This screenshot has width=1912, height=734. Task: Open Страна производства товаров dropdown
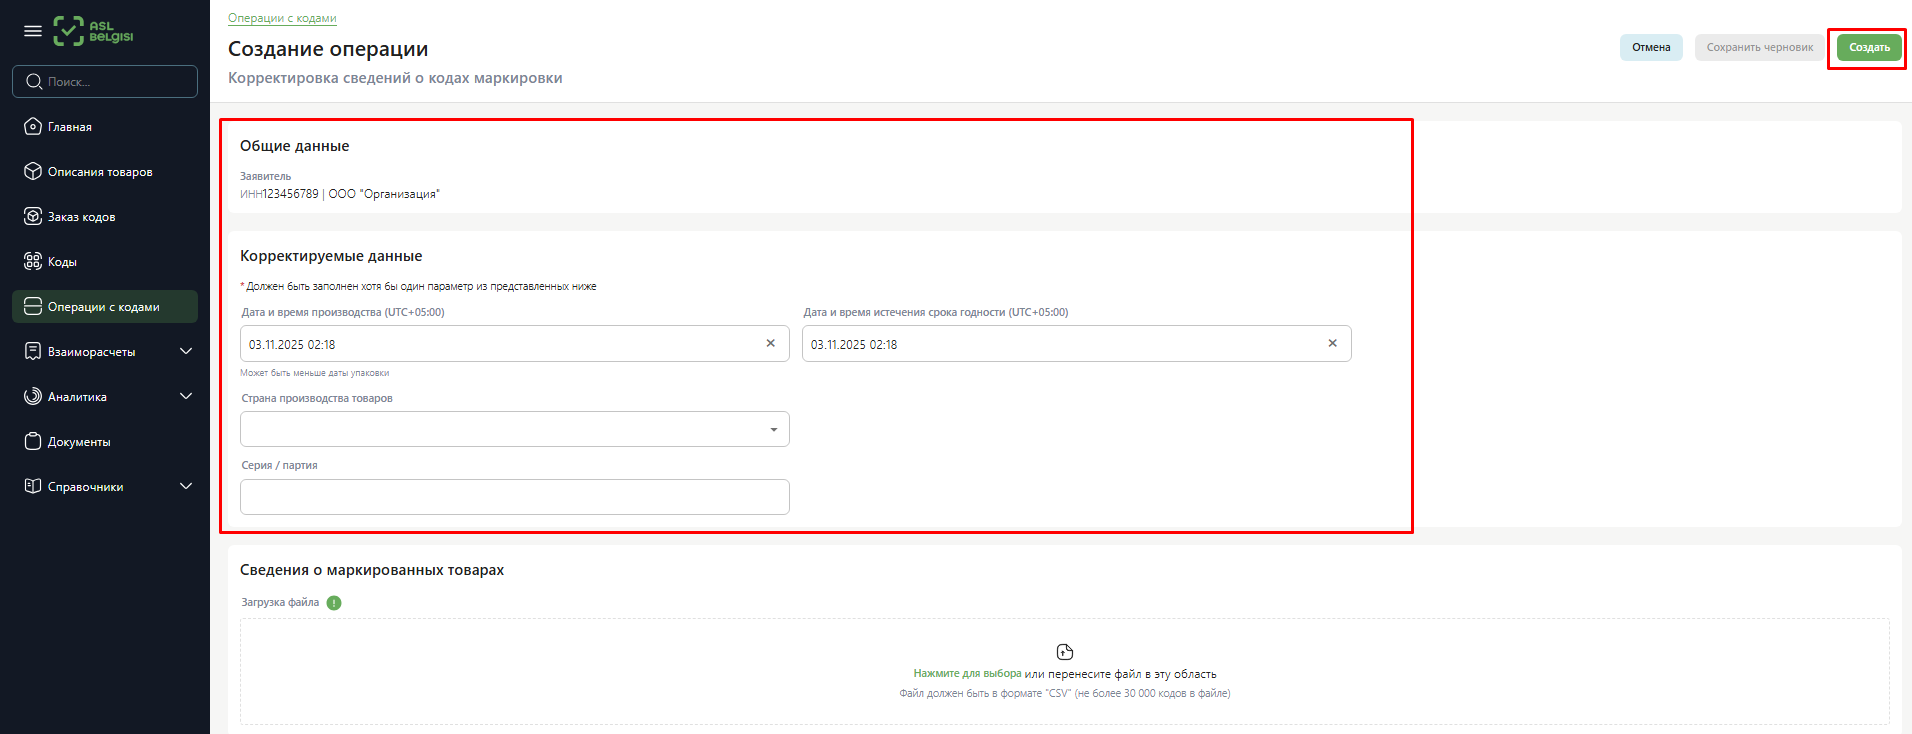click(515, 429)
